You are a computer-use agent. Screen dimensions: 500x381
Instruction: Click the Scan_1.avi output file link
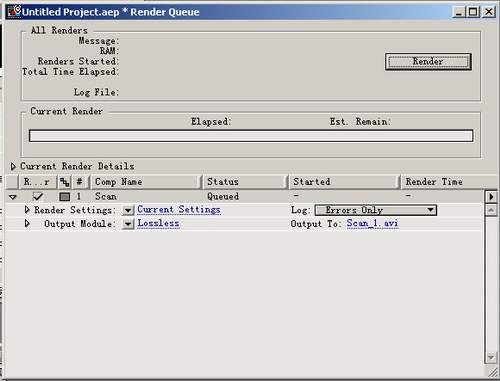click(x=372, y=223)
